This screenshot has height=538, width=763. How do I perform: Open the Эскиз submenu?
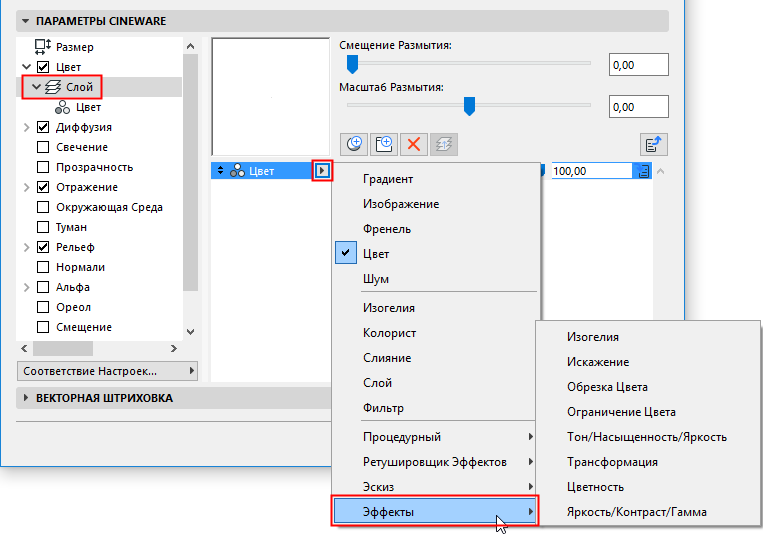(x=436, y=486)
